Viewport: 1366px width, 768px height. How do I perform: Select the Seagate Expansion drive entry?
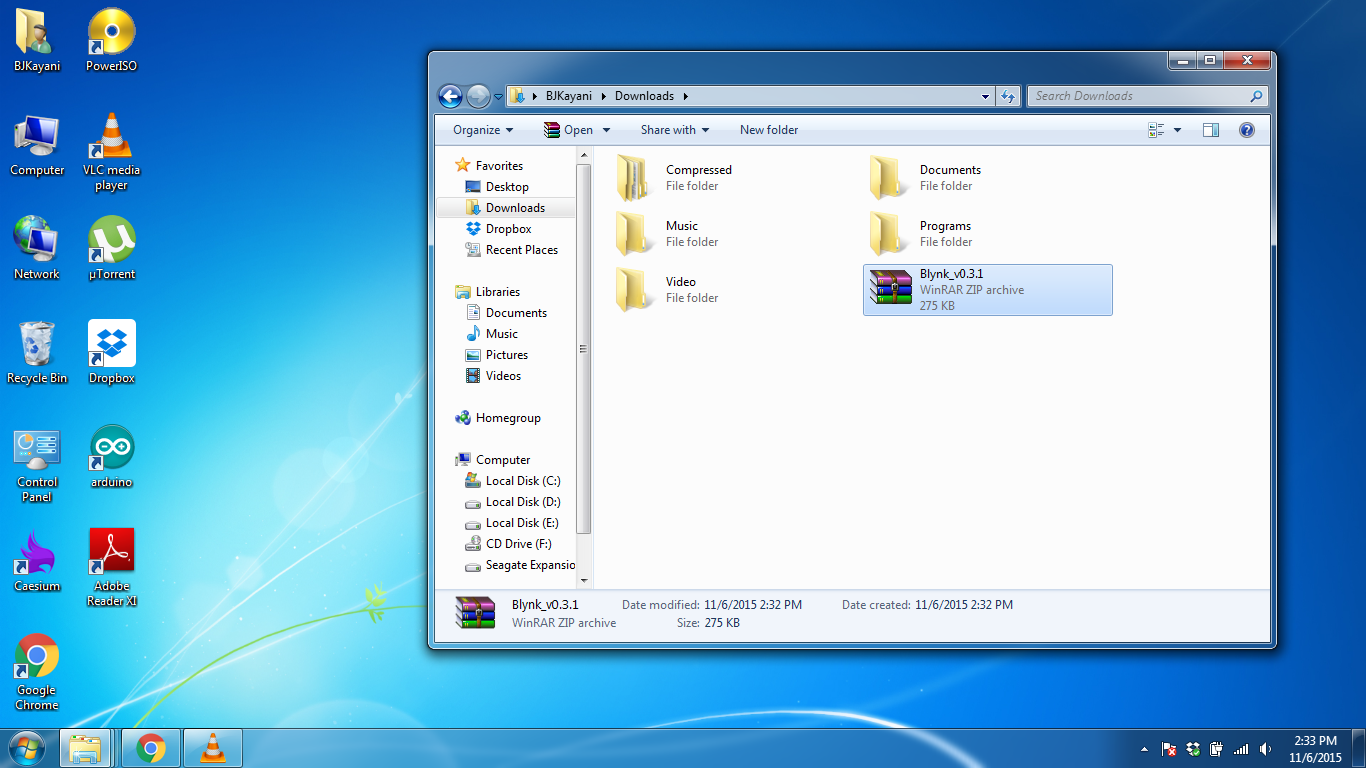pos(520,565)
